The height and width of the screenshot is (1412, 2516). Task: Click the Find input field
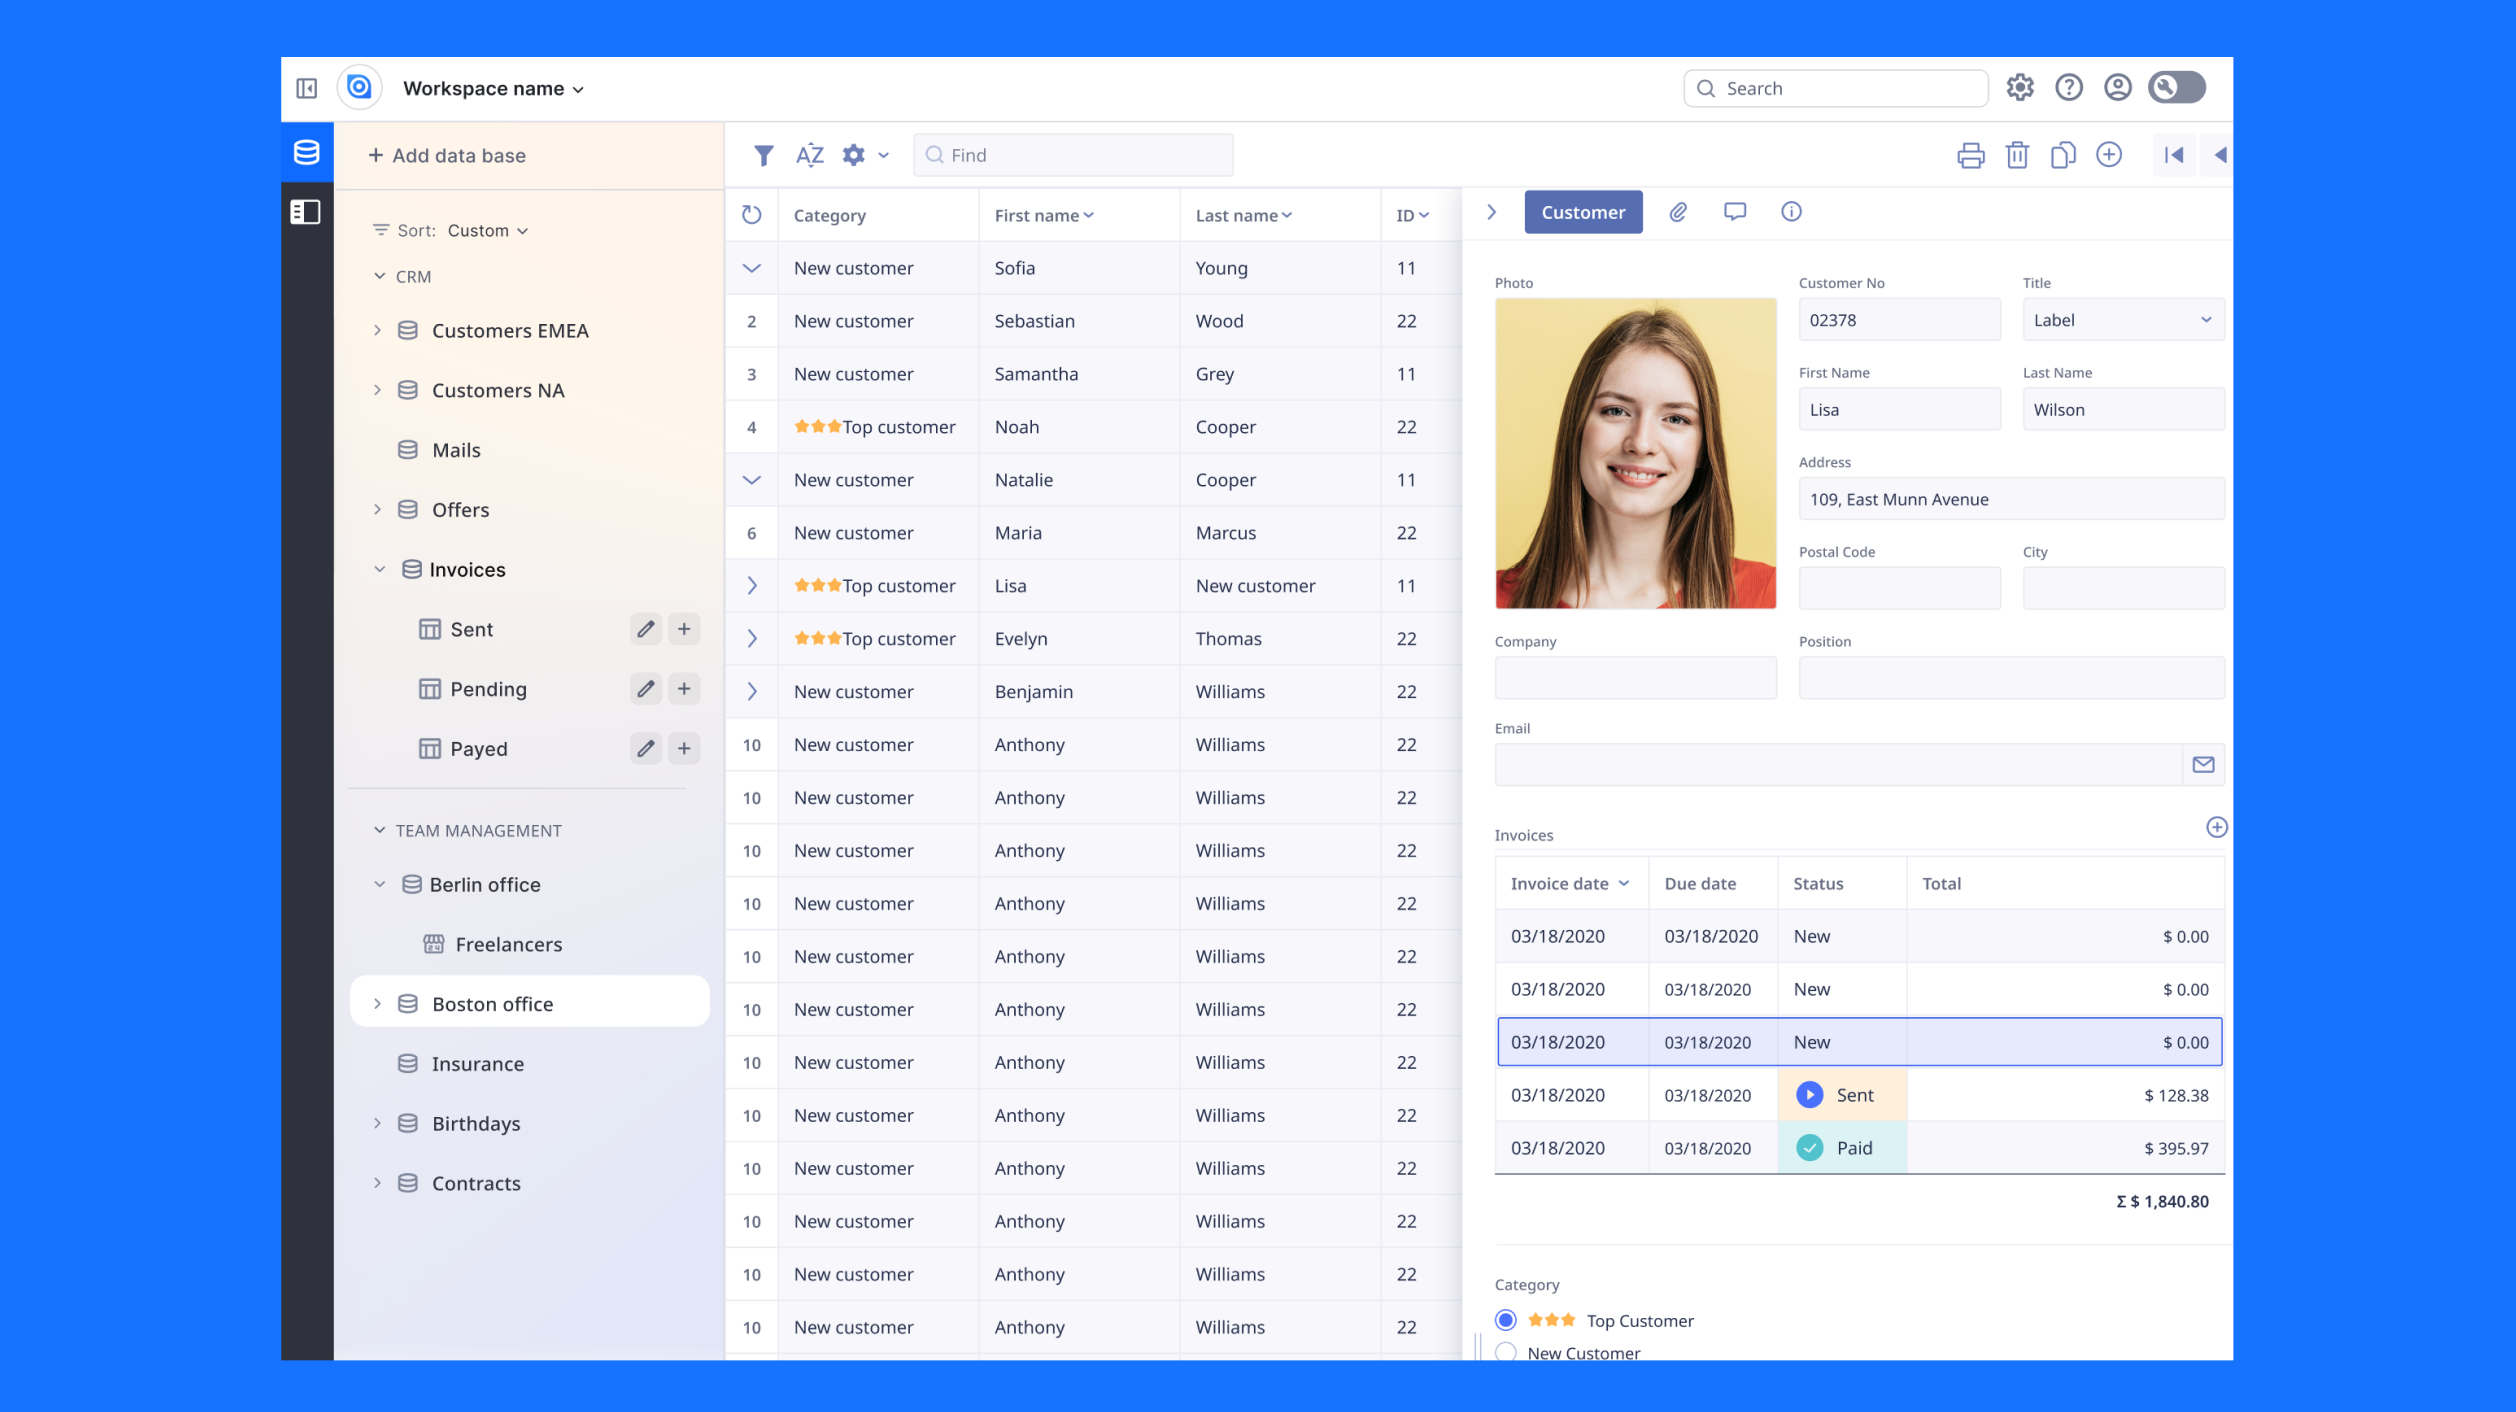pyautogui.click(x=1073, y=155)
